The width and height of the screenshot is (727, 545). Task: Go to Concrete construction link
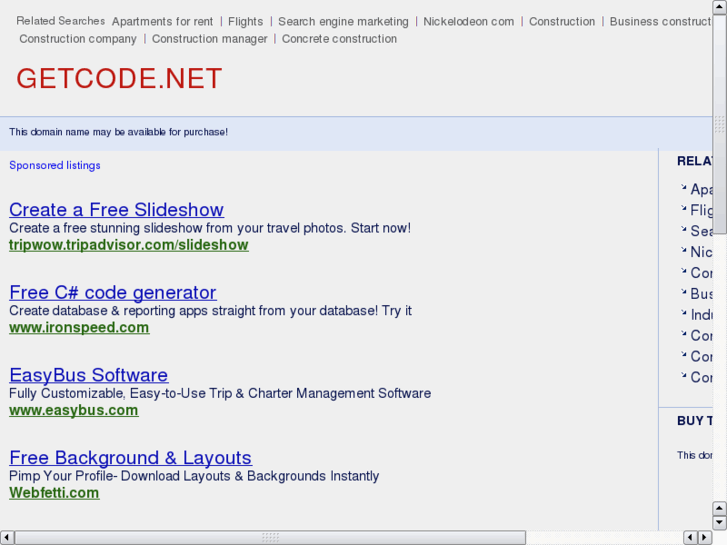[x=339, y=39]
